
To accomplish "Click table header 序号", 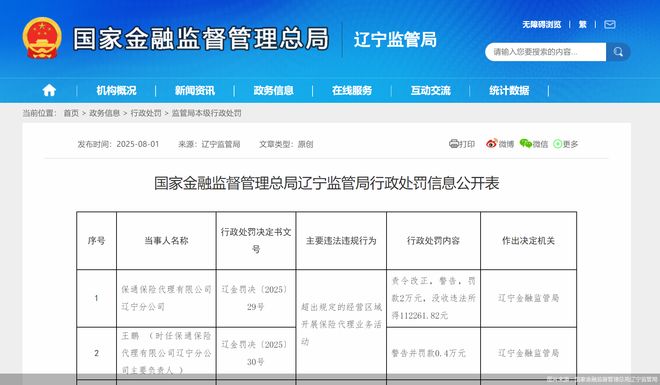I will pyautogui.click(x=96, y=241).
